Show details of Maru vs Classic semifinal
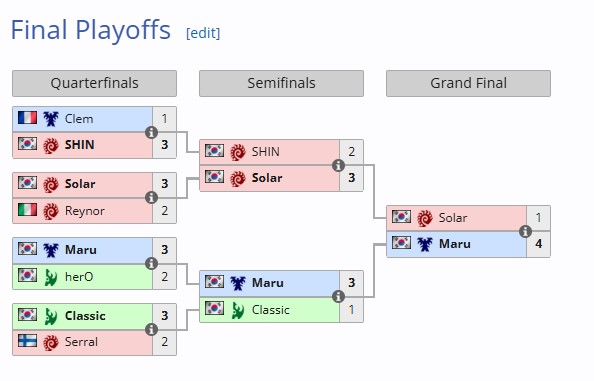Viewport: 594px width, 381px height. (x=338, y=296)
